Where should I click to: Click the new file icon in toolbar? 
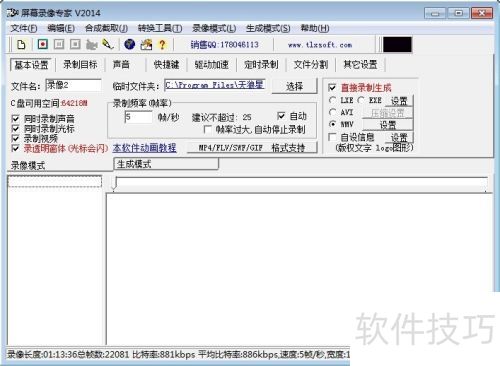tap(21, 44)
